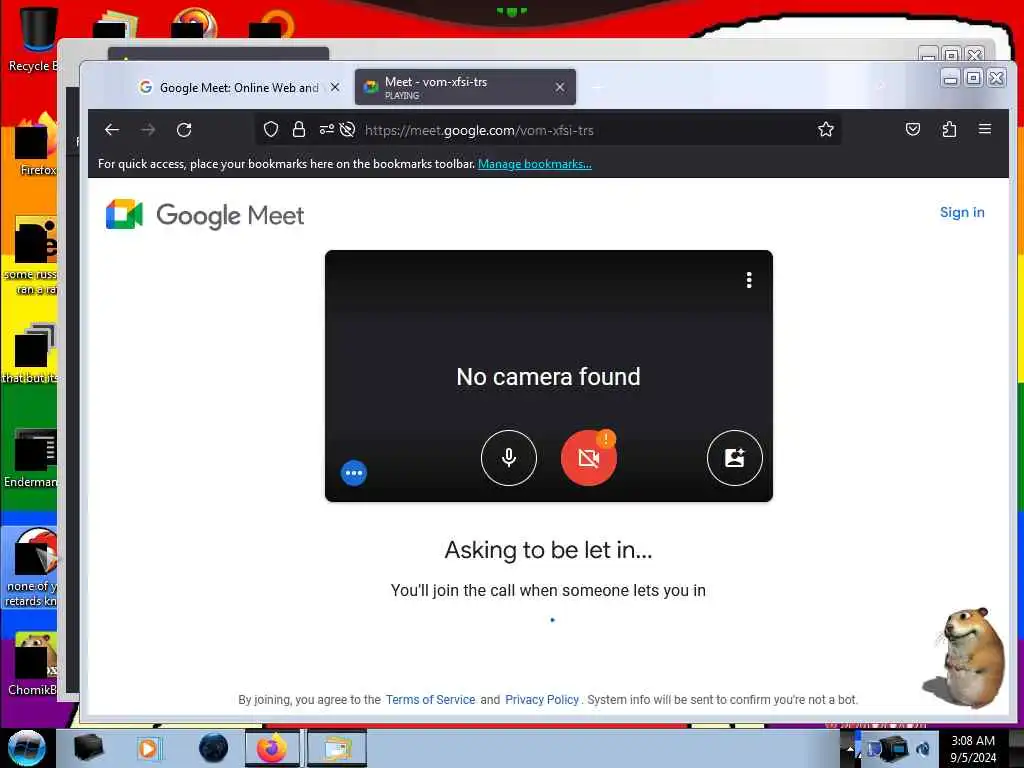Click the hamster desktop gadget
Viewport: 1024px width, 768px height.
966,658
